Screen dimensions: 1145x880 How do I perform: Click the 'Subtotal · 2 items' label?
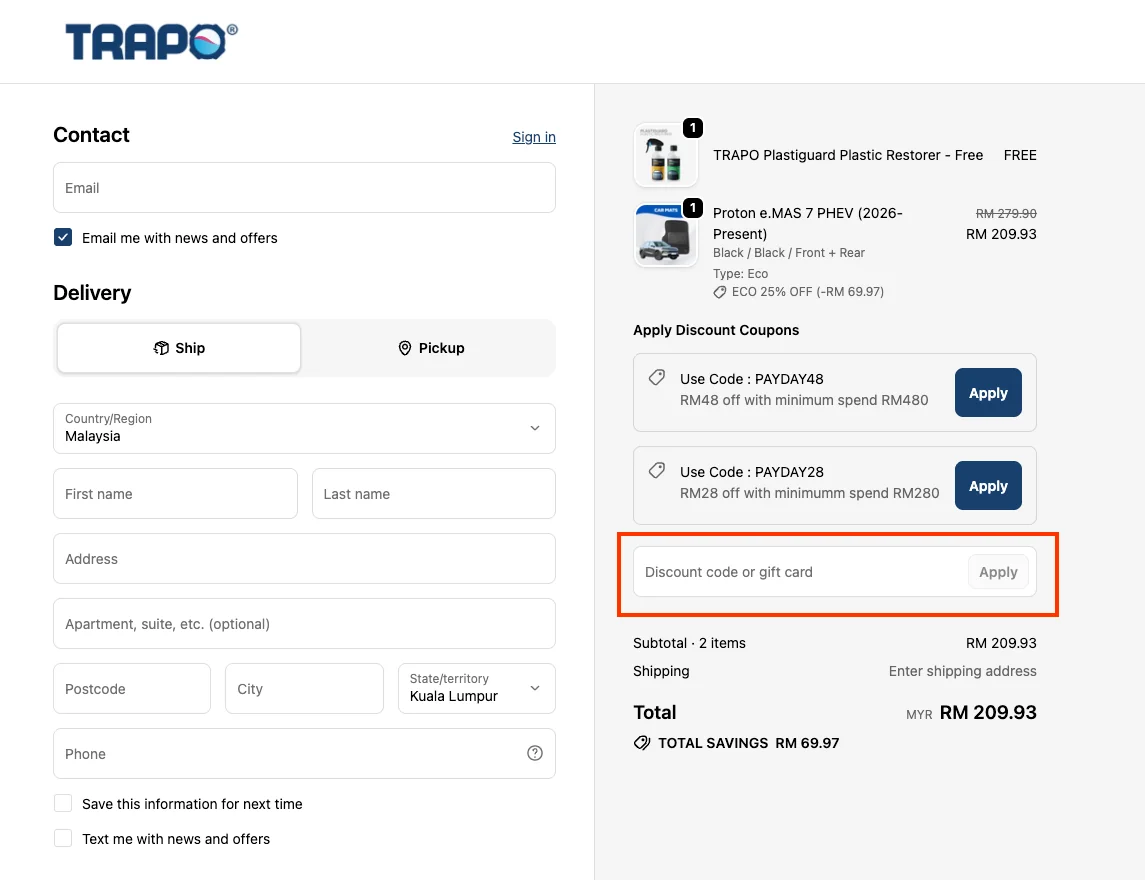689,643
